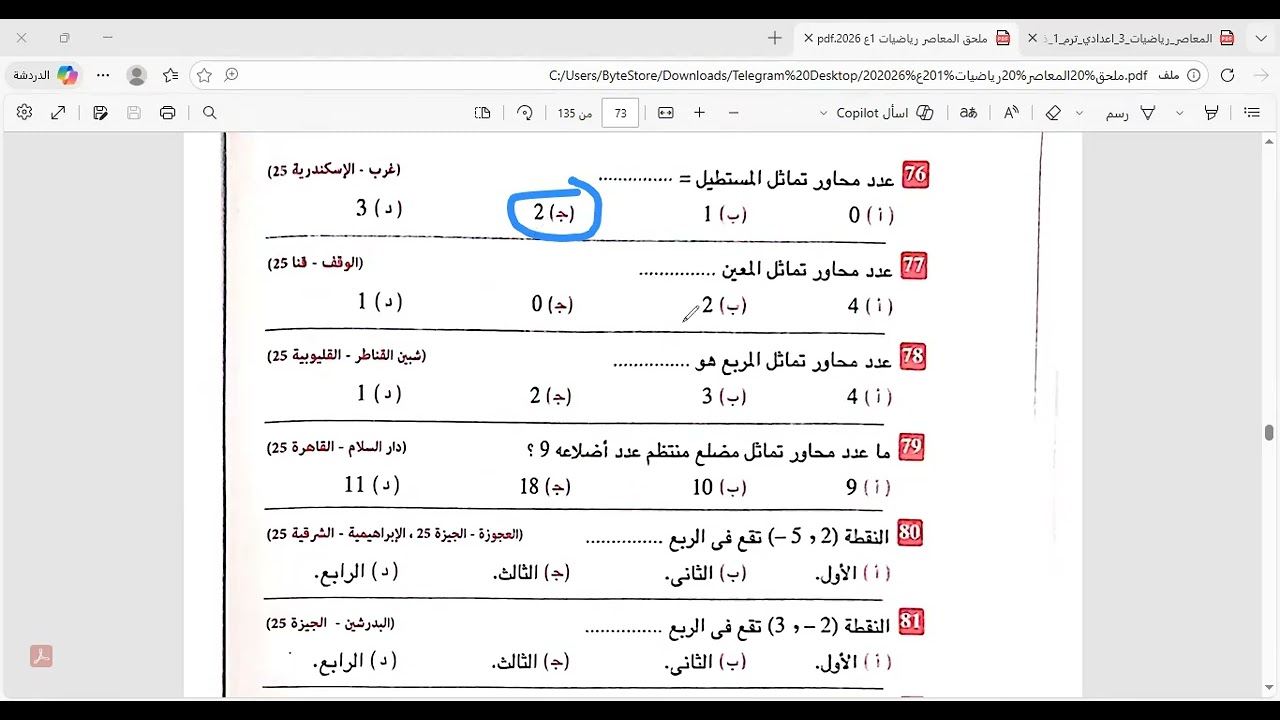1280x720 pixels.
Task: Open find in PDF search
Action: [209, 113]
